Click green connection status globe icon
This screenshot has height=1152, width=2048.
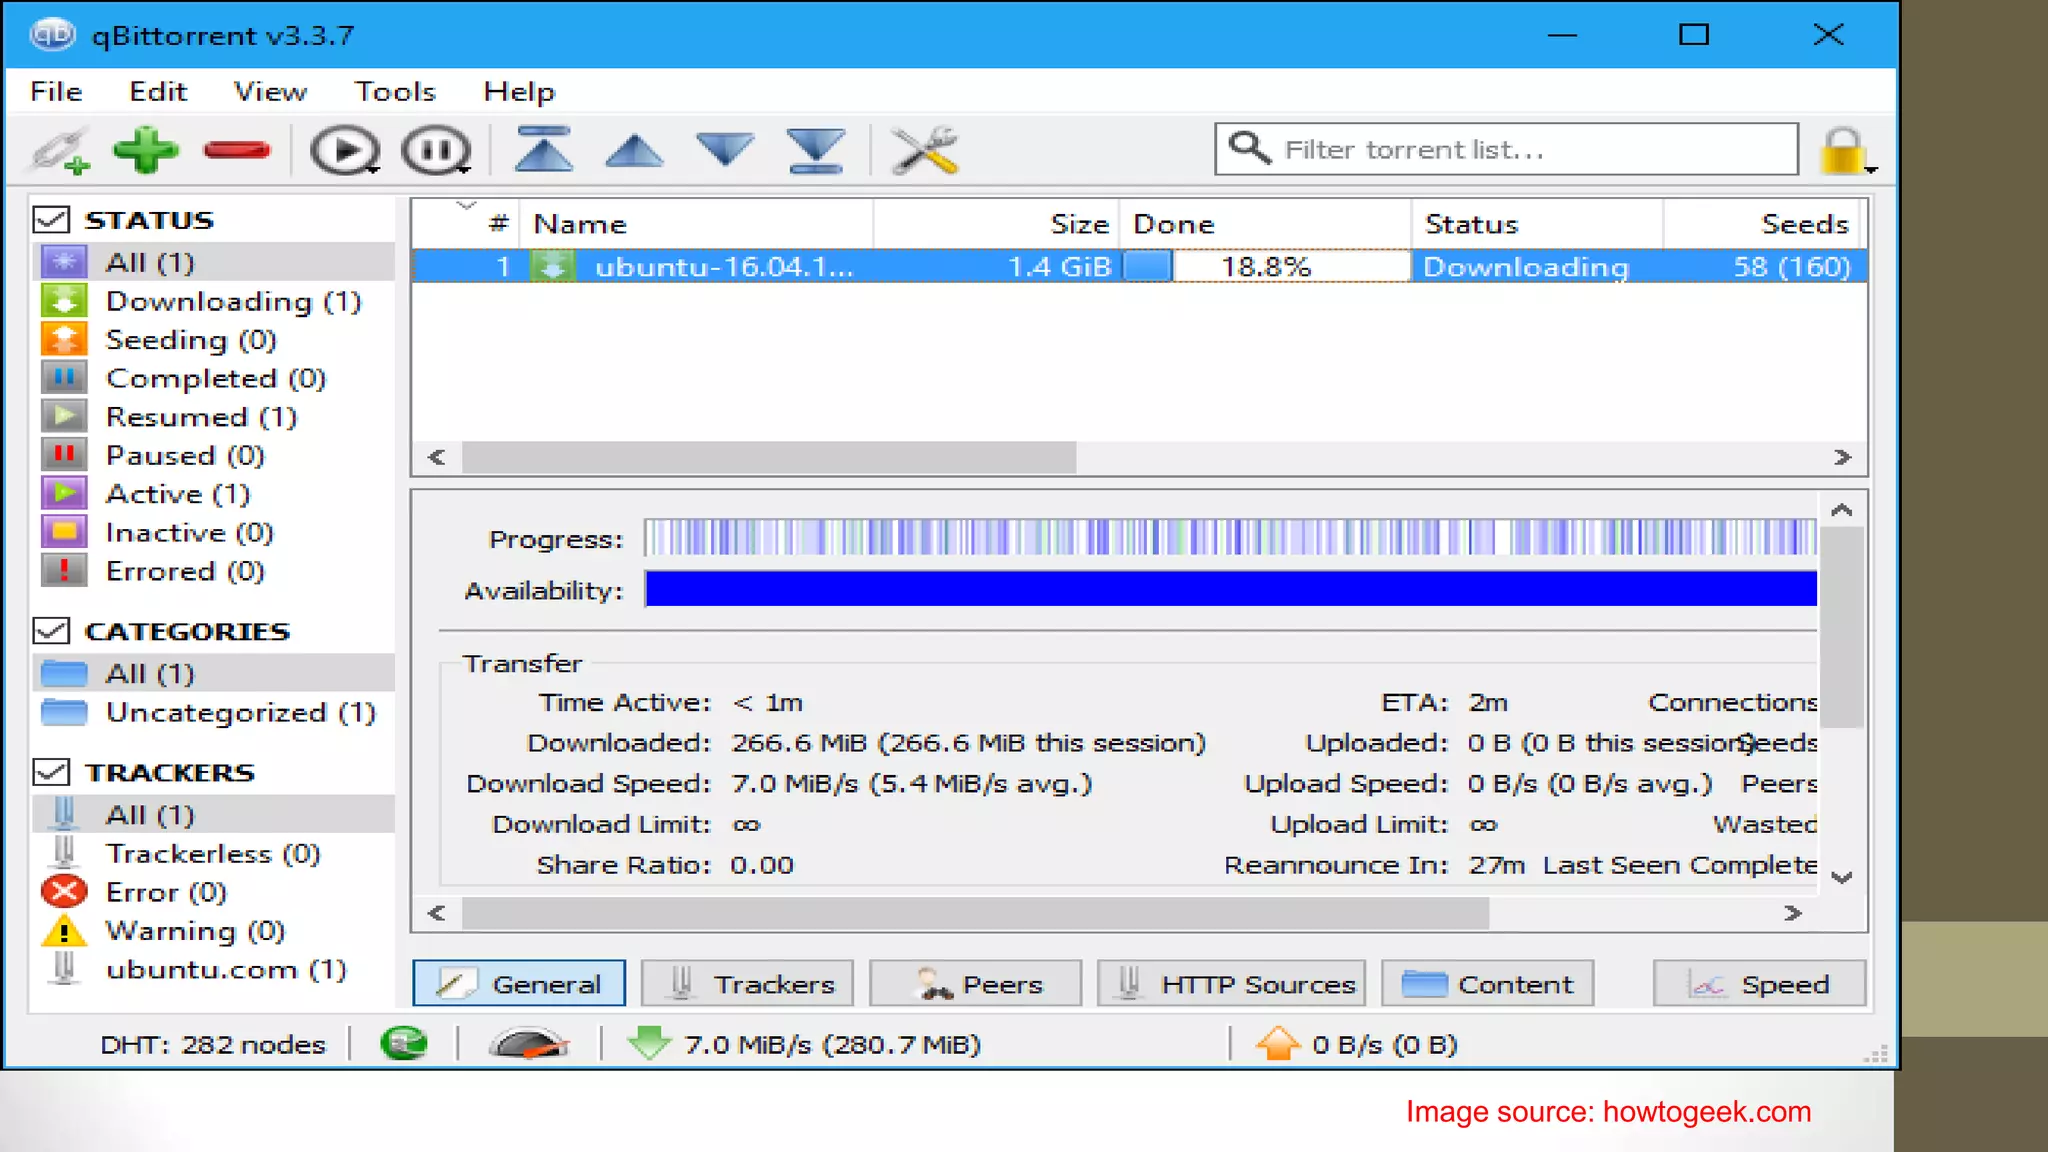tap(404, 1043)
